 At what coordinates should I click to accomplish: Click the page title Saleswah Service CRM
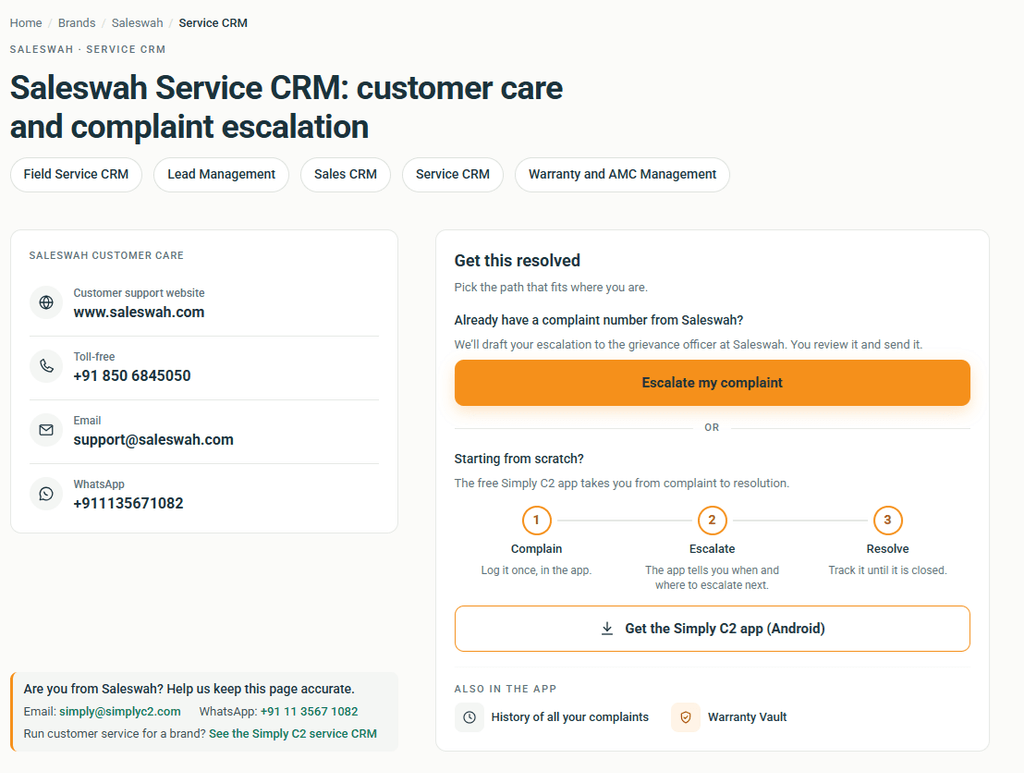286,107
